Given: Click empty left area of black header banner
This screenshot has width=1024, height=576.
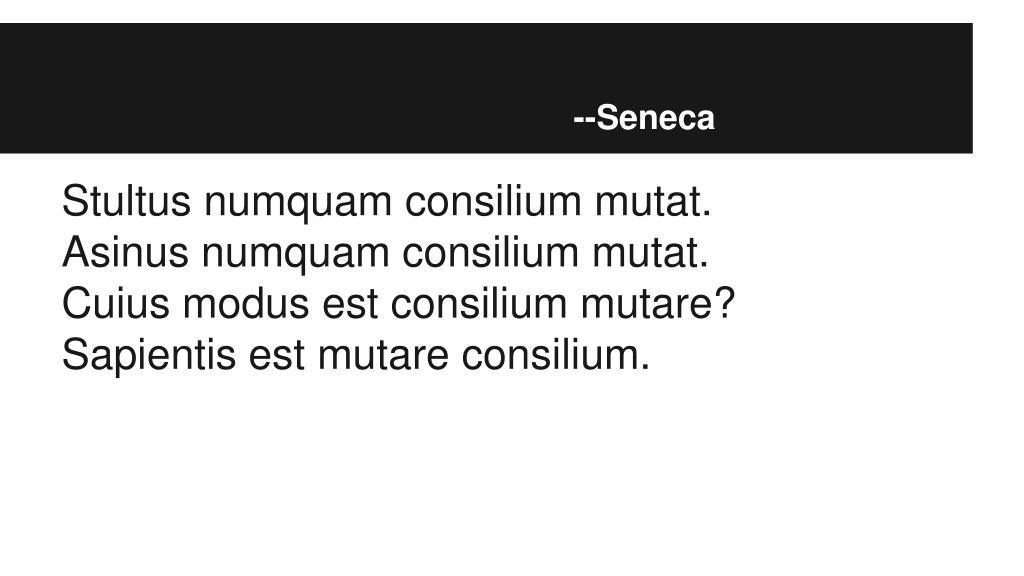Looking at the screenshot, I should 196,88.
